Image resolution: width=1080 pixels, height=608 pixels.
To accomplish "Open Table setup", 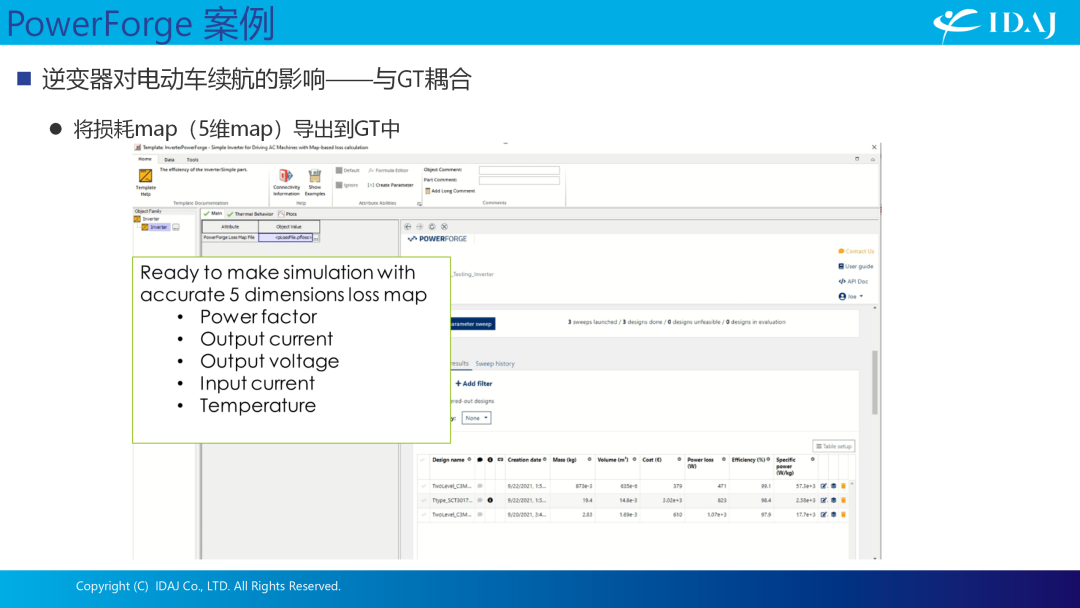I will click(x=833, y=446).
